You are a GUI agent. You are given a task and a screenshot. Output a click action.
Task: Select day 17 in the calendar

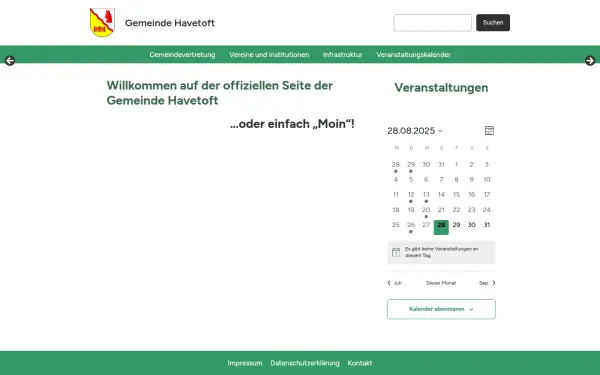[x=487, y=195]
